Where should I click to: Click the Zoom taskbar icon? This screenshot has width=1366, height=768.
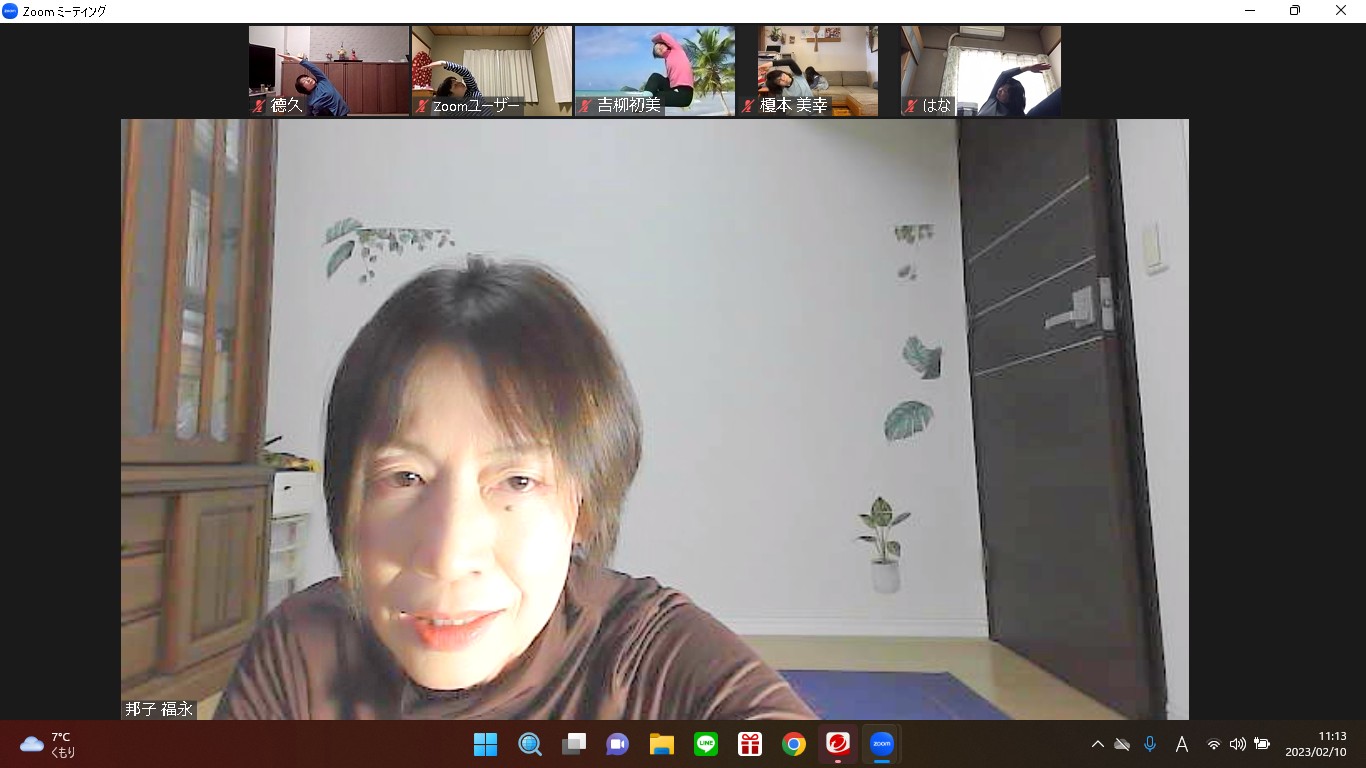point(882,744)
